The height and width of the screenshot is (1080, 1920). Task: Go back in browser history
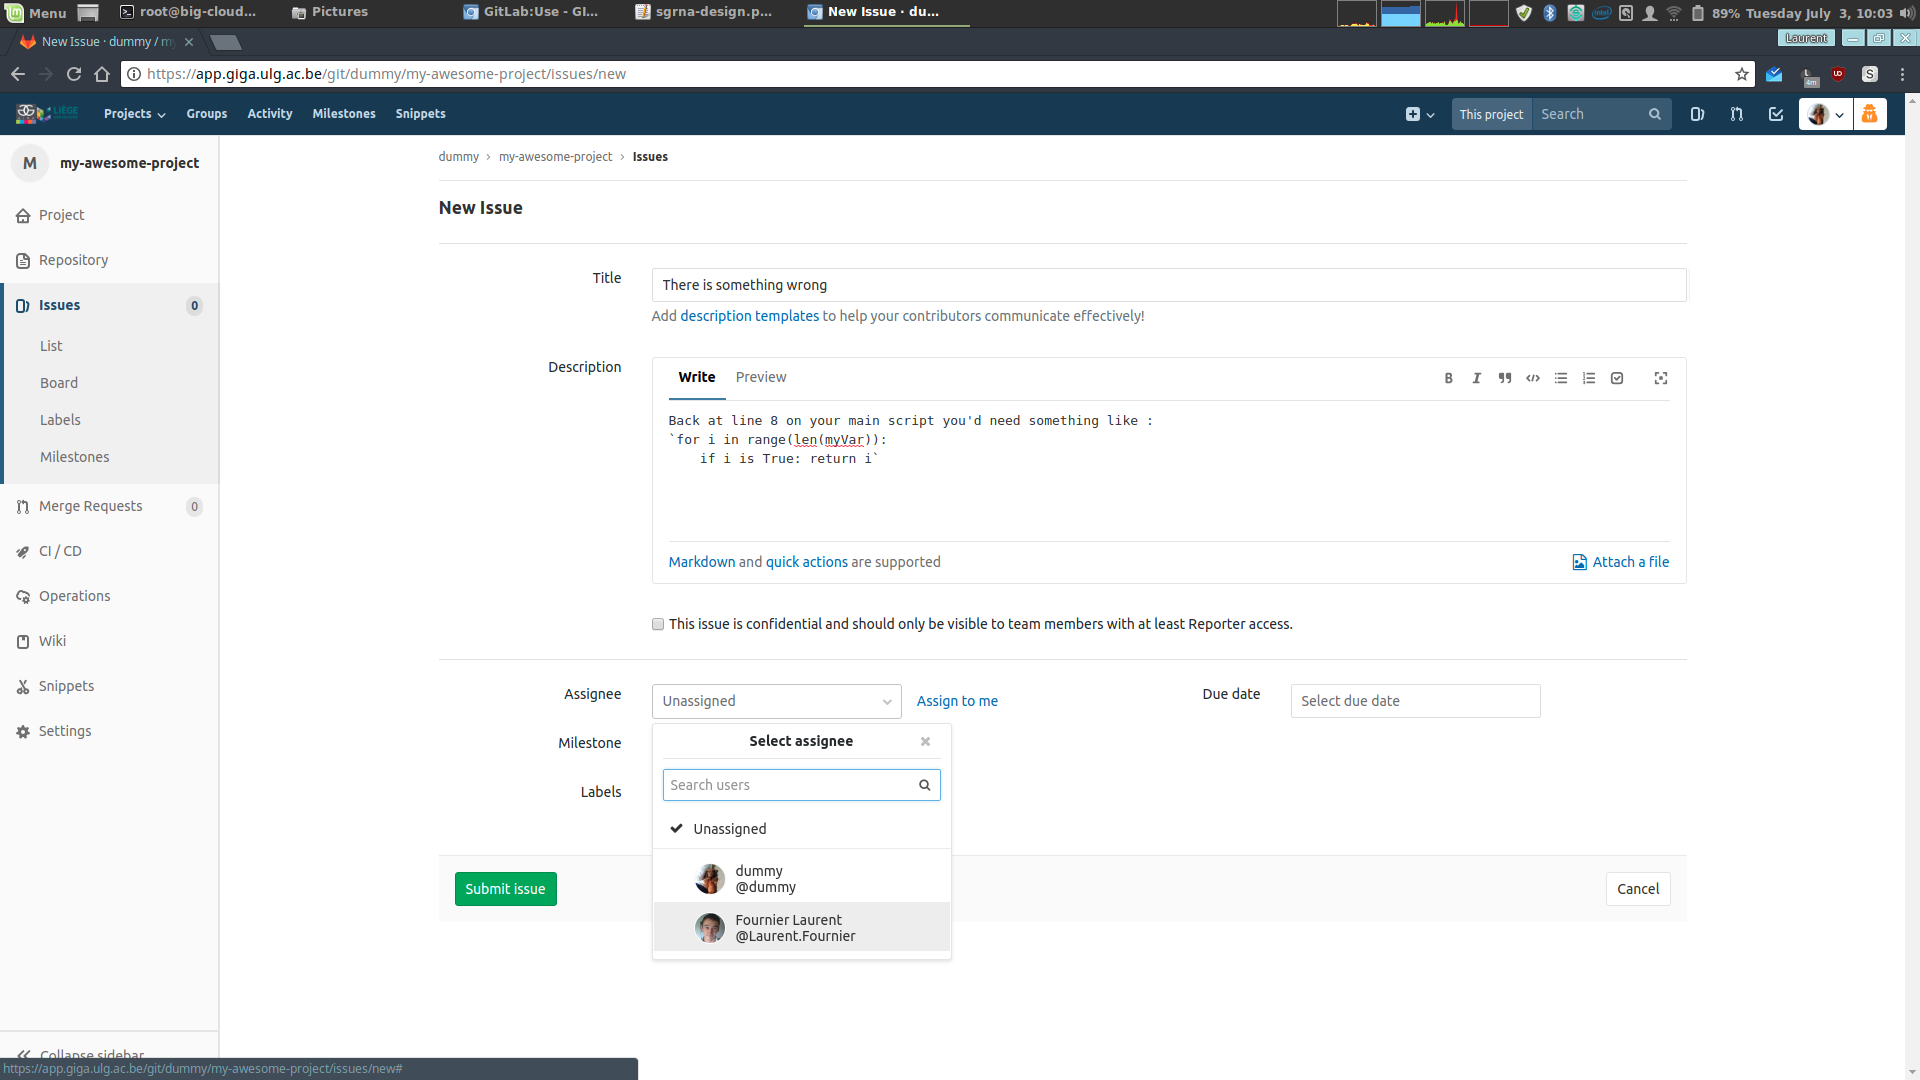18,74
